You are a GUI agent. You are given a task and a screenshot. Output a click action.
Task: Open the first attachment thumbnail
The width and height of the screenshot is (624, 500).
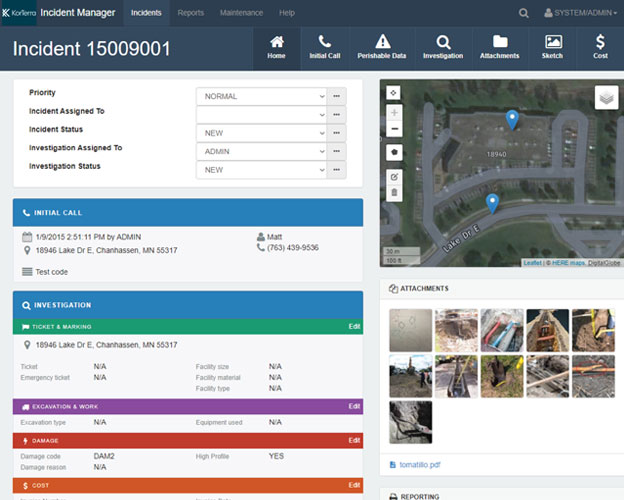coord(410,330)
